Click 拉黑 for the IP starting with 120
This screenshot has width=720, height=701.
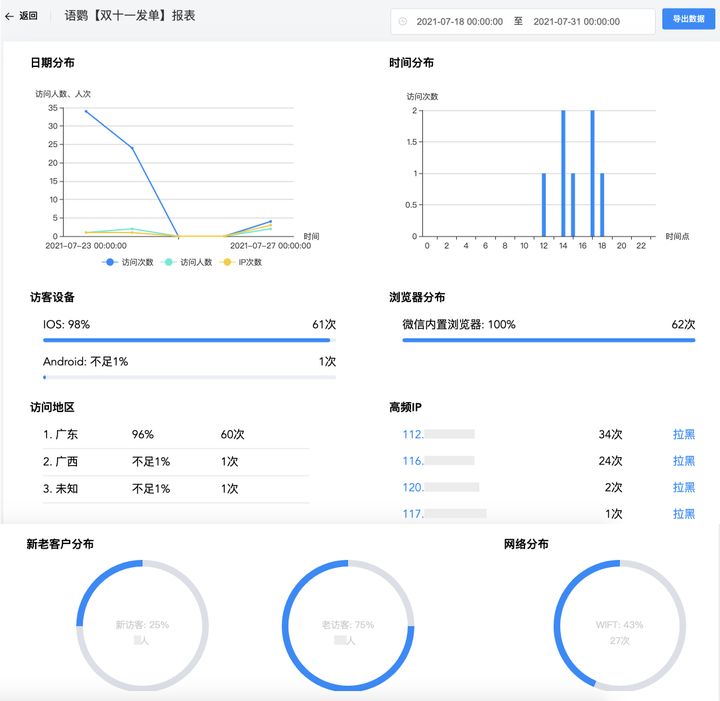[683, 487]
